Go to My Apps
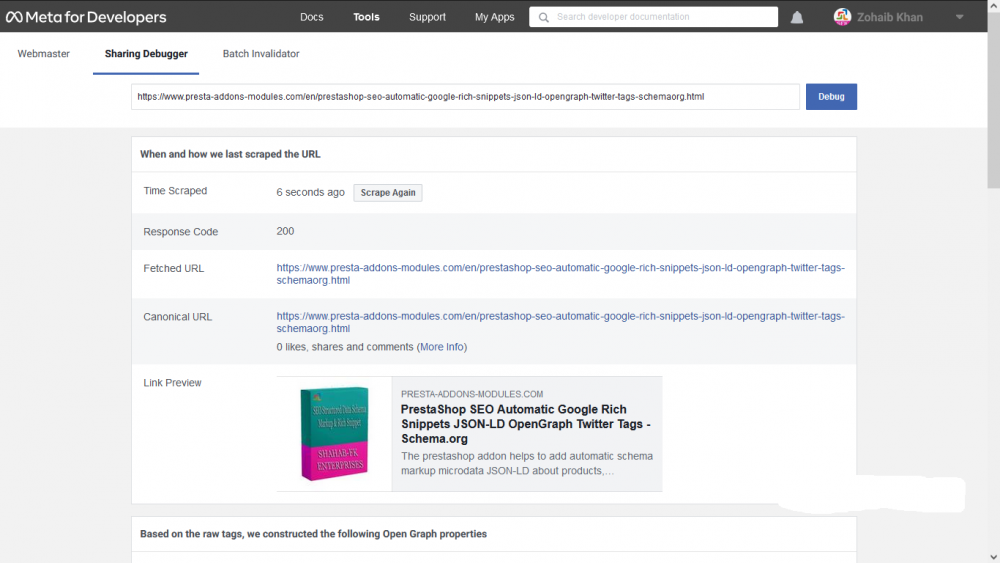 click(494, 17)
